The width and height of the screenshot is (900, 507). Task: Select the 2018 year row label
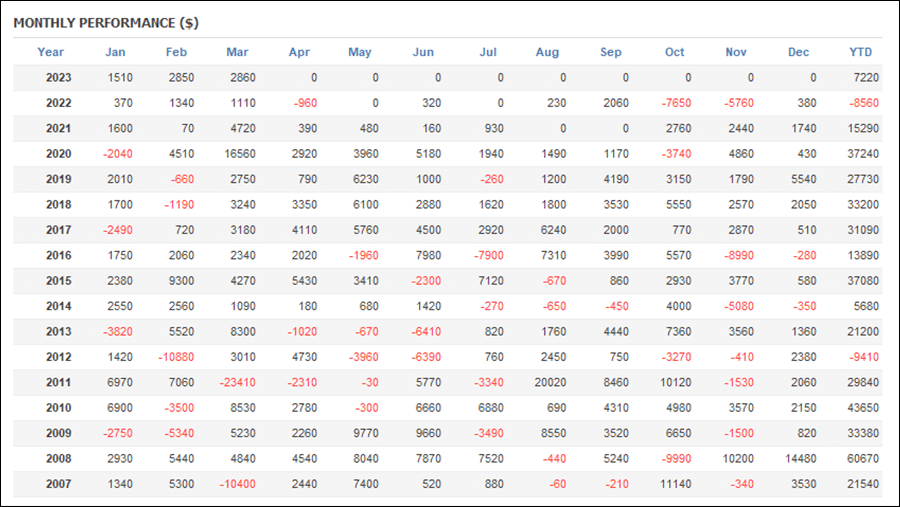(59, 204)
